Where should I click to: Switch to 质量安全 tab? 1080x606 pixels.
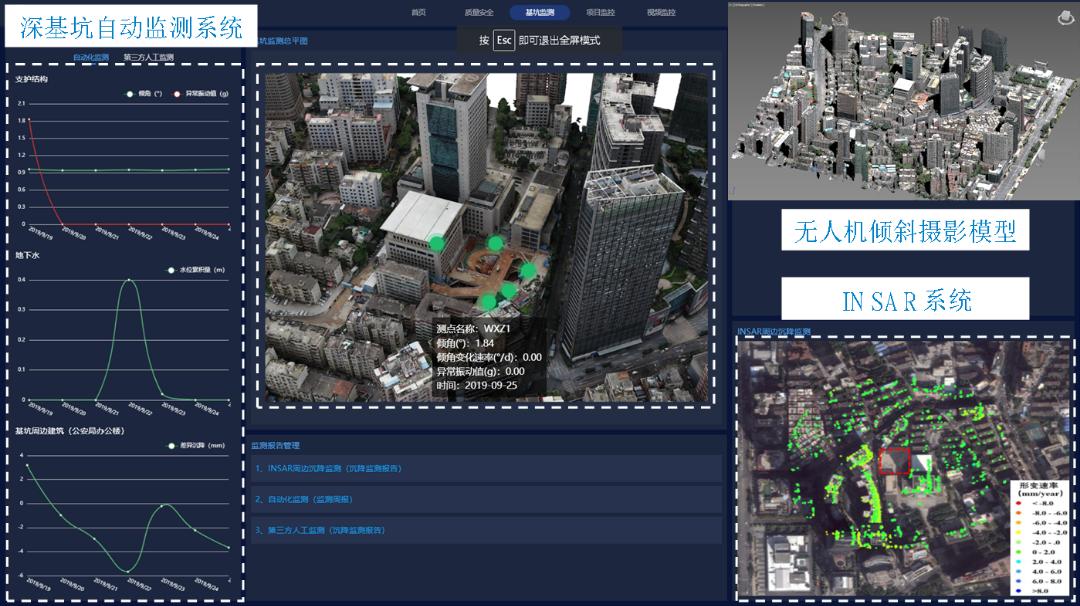tap(479, 13)
